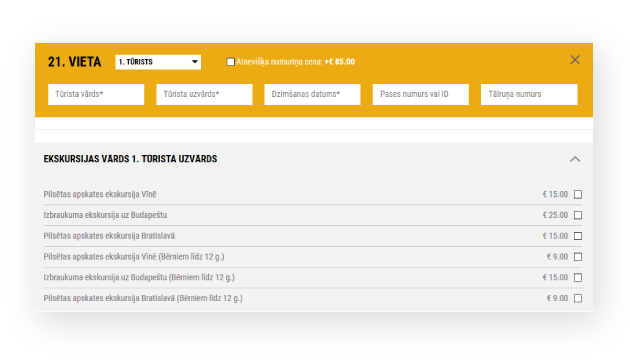Screen dimensions: 630x360
Task: Close the 21. Vieta seat panel
Action: (575, 60)
